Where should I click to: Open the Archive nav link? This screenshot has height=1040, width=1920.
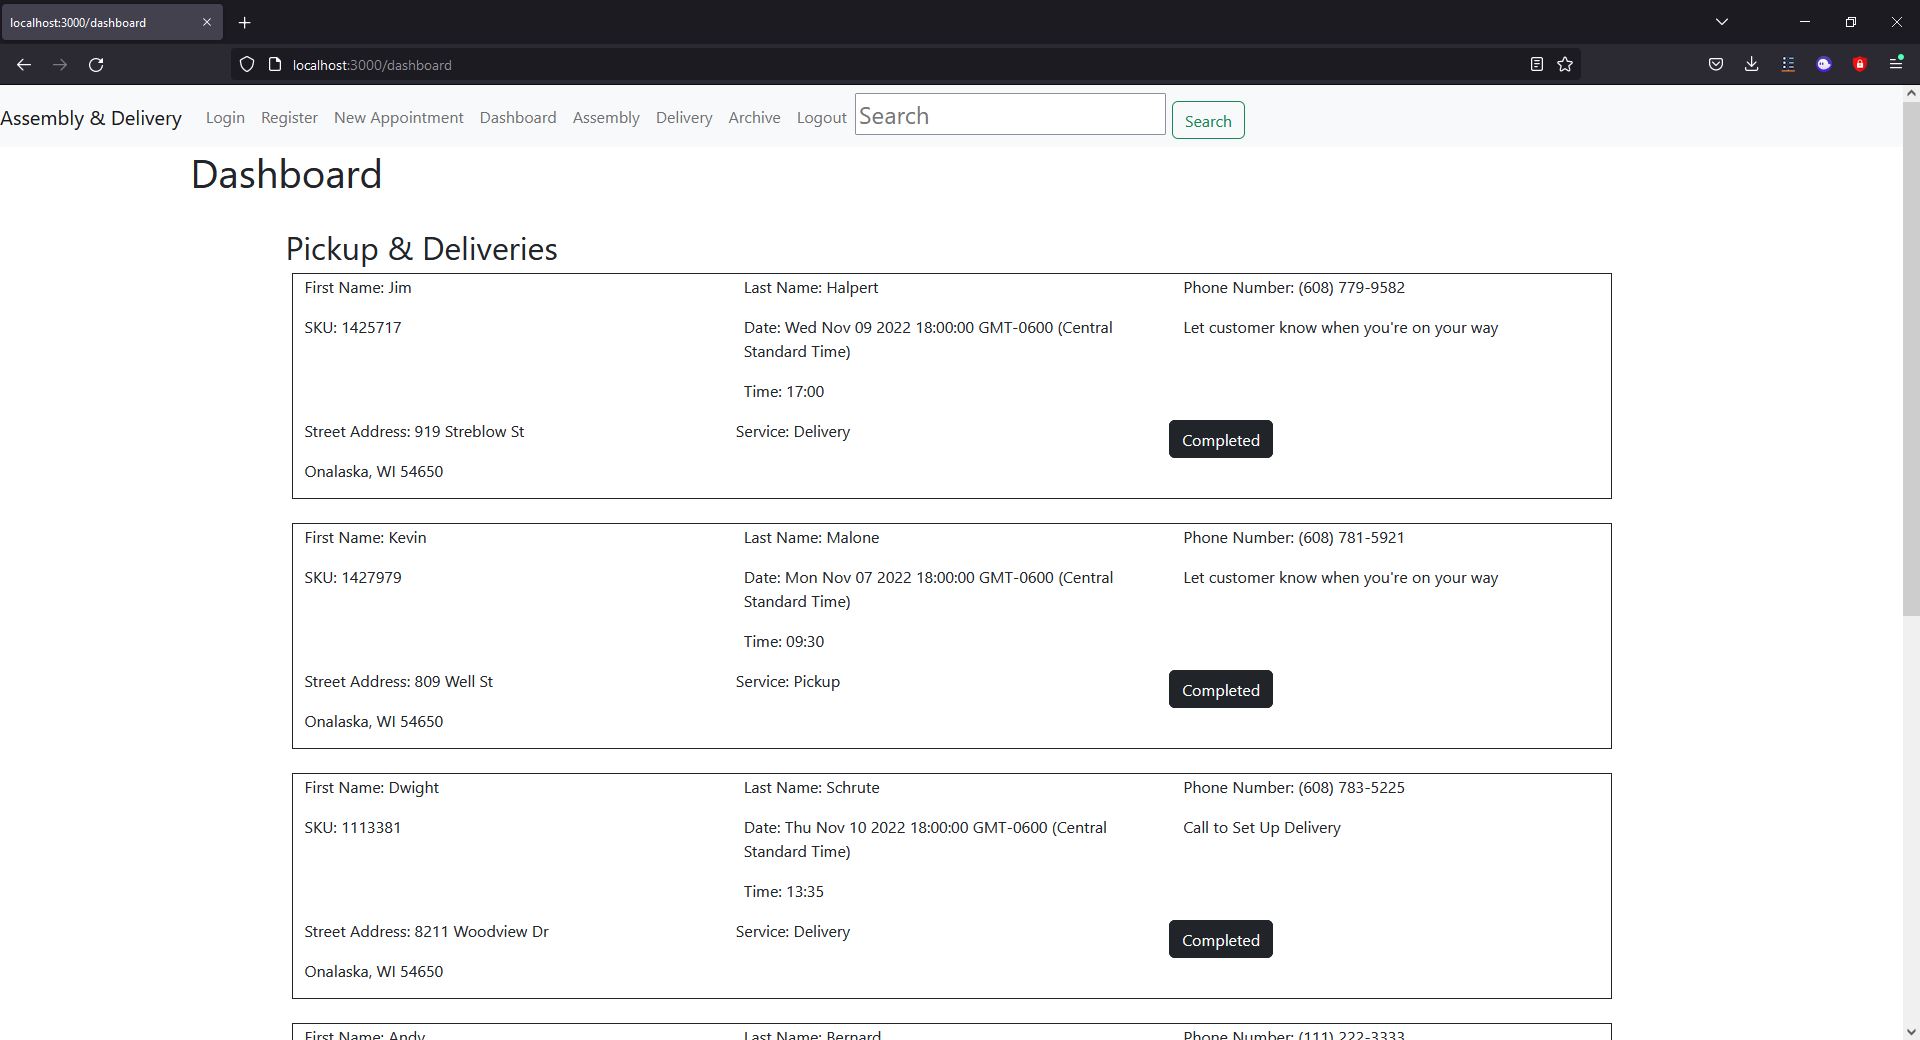754,118
